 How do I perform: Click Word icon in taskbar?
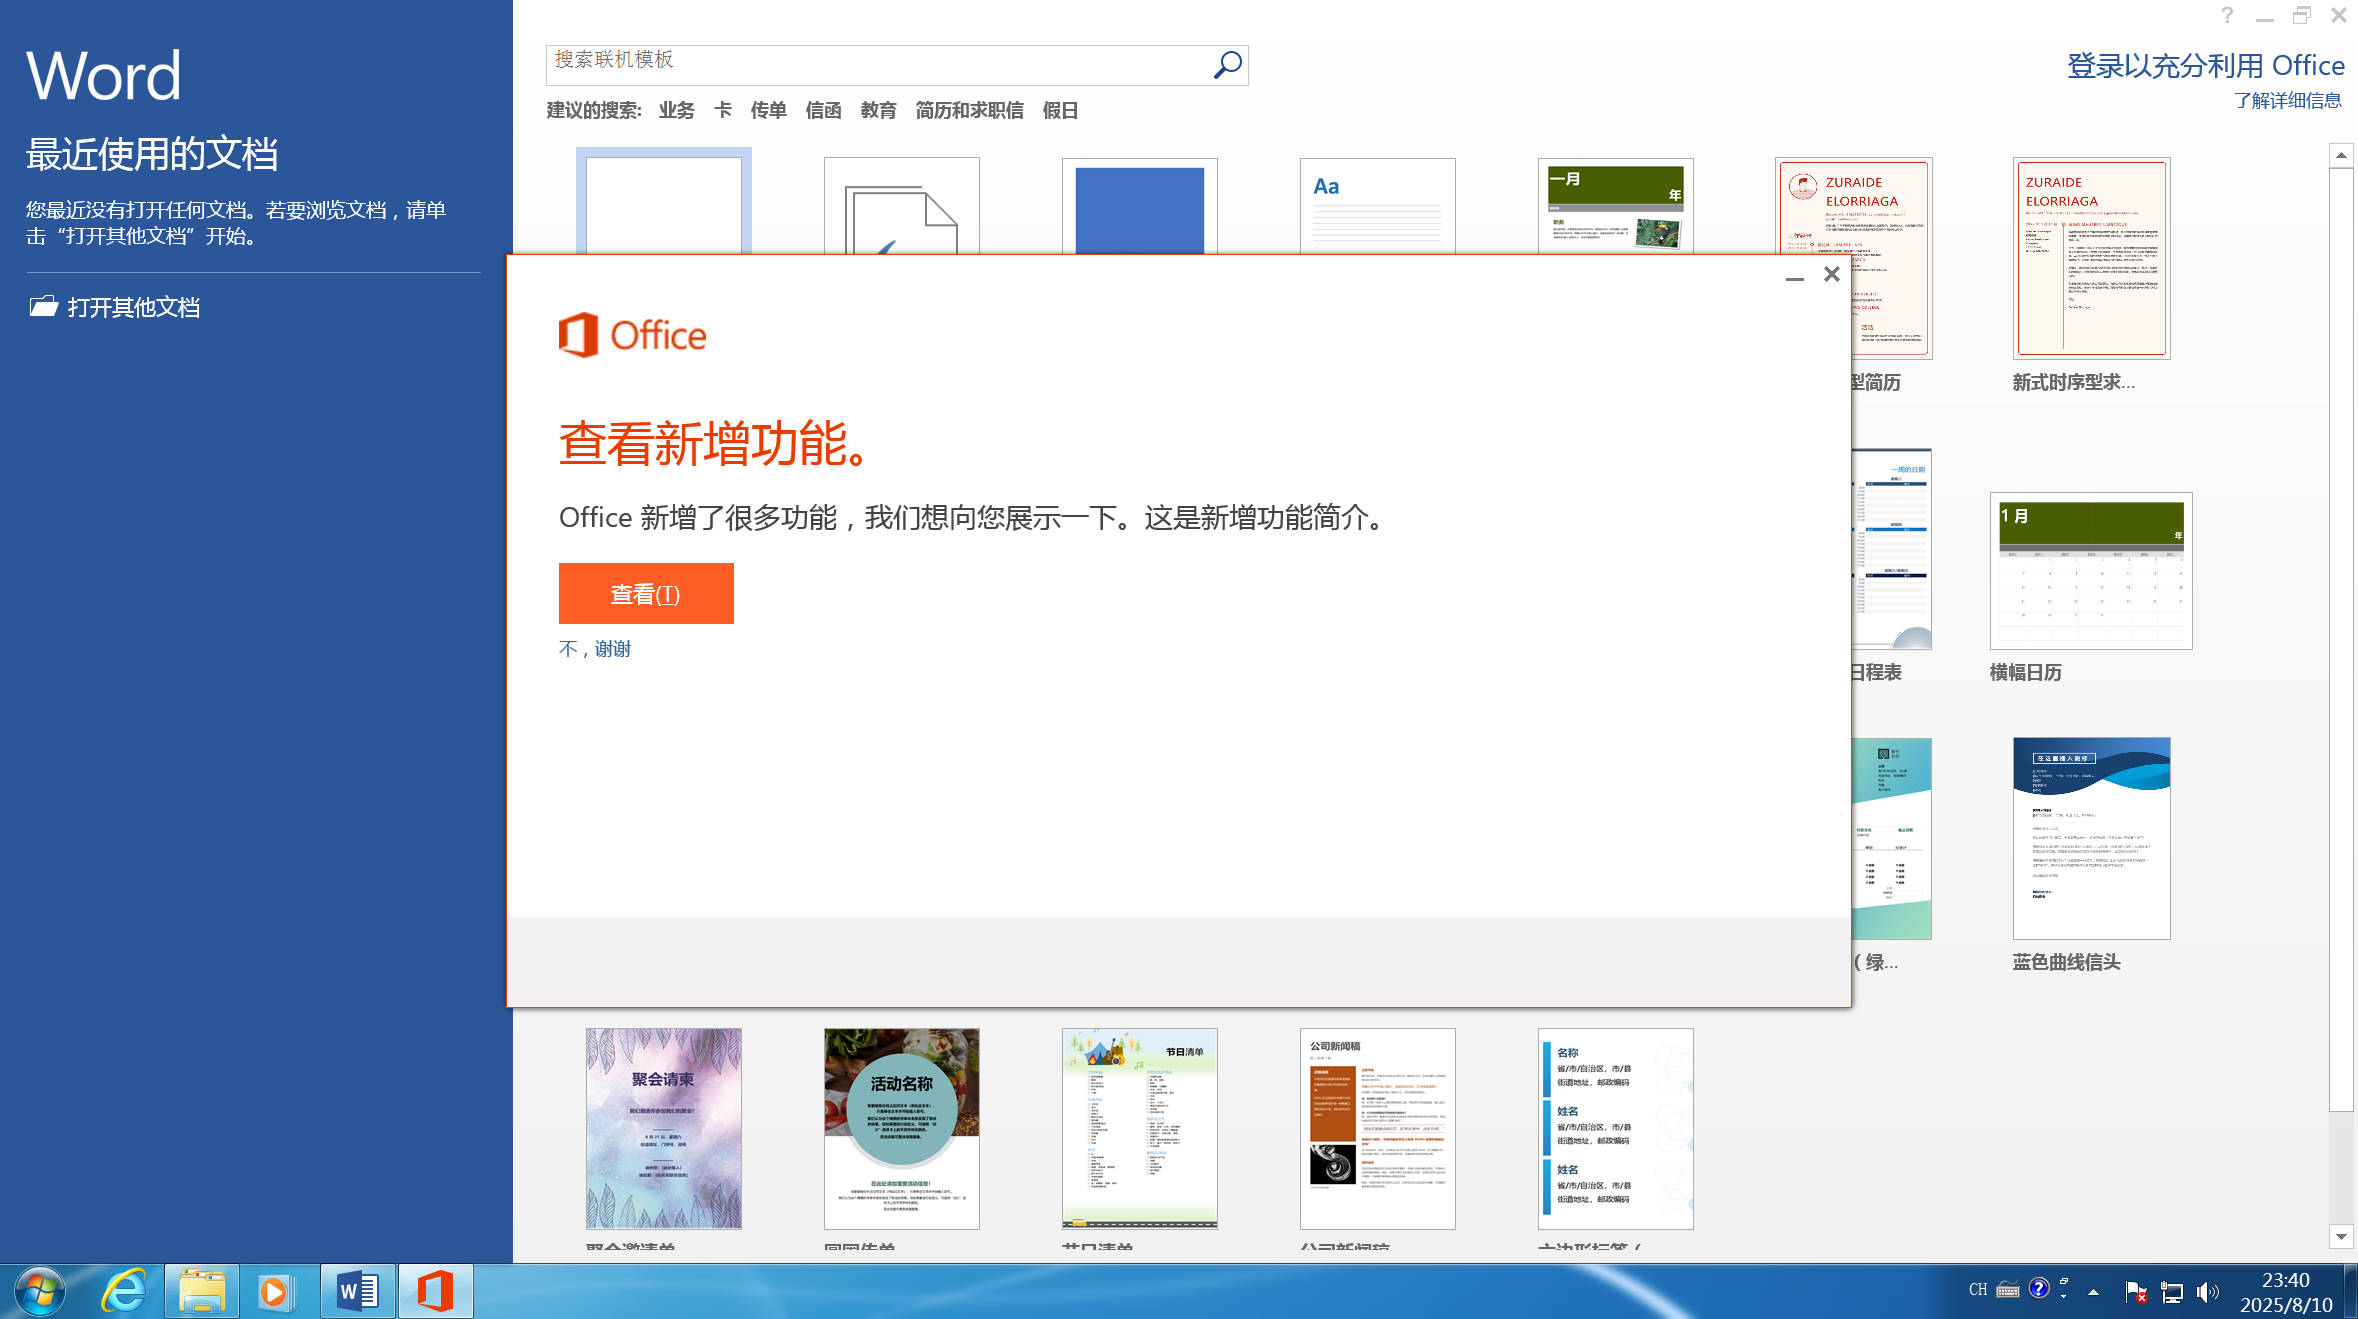click(x=358, y=1291)
